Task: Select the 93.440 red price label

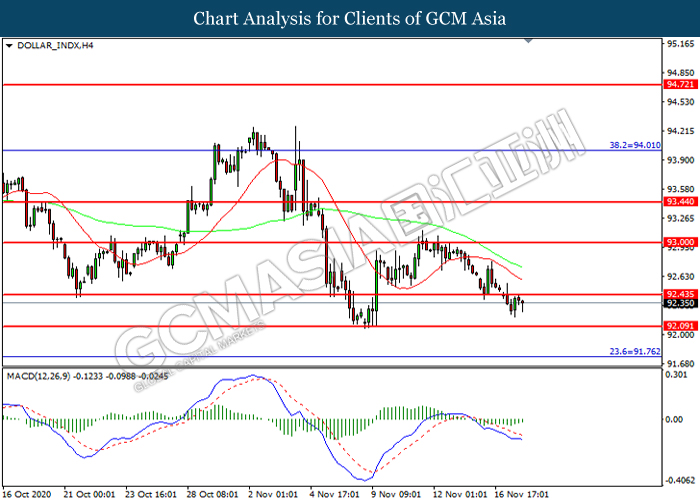Action: point(680,202)
